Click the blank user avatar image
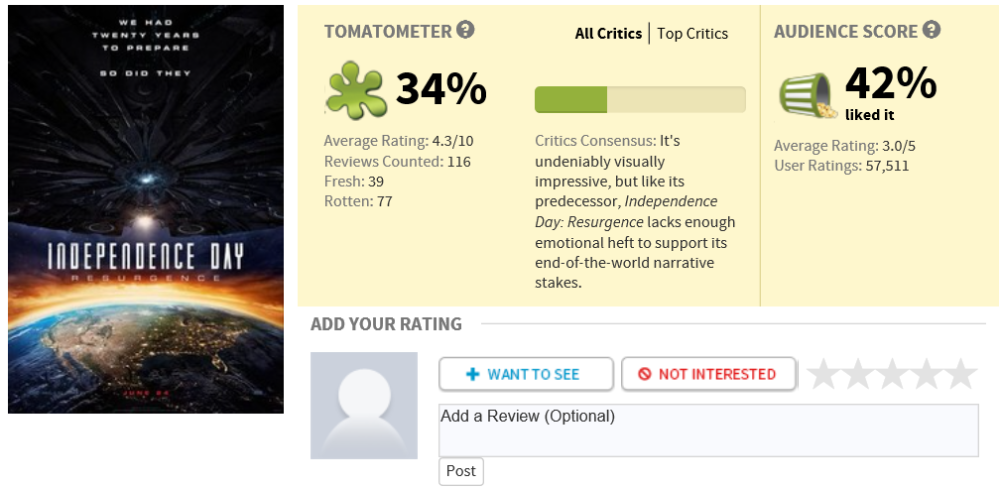 pyautogui.click(x=363, y=405)
